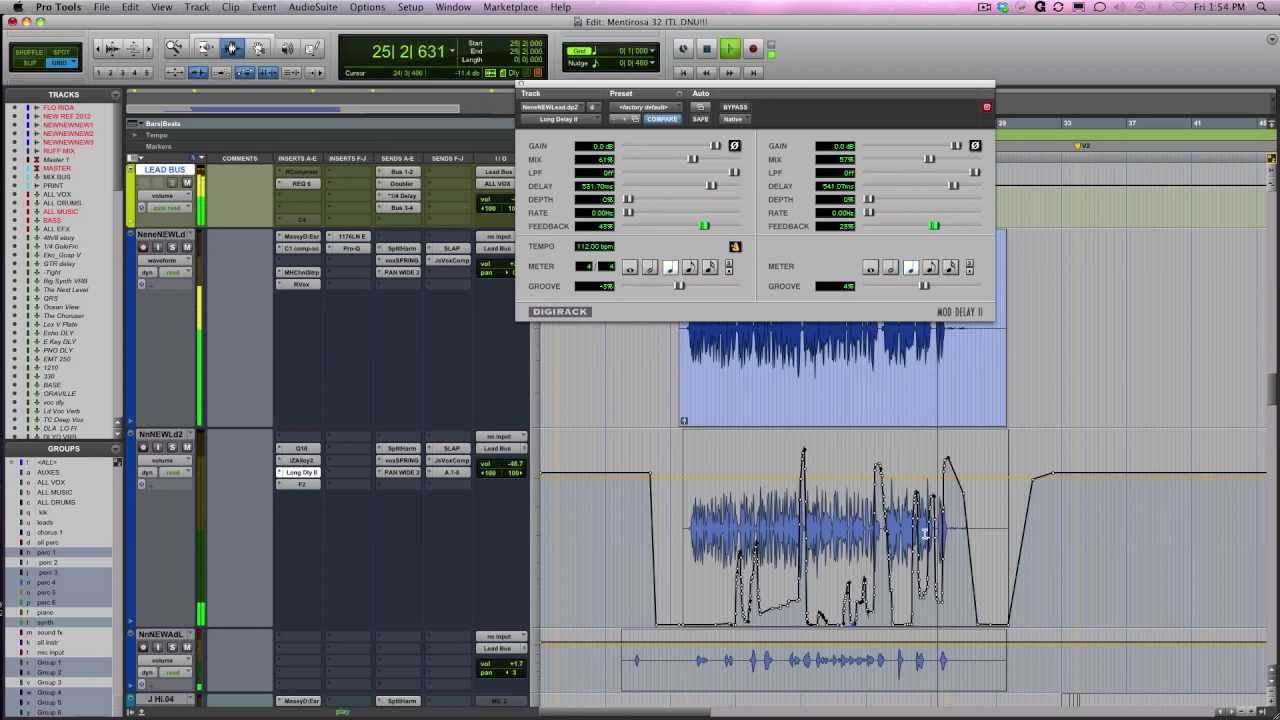Enable Shuffle edit mode

coord(30,52)
